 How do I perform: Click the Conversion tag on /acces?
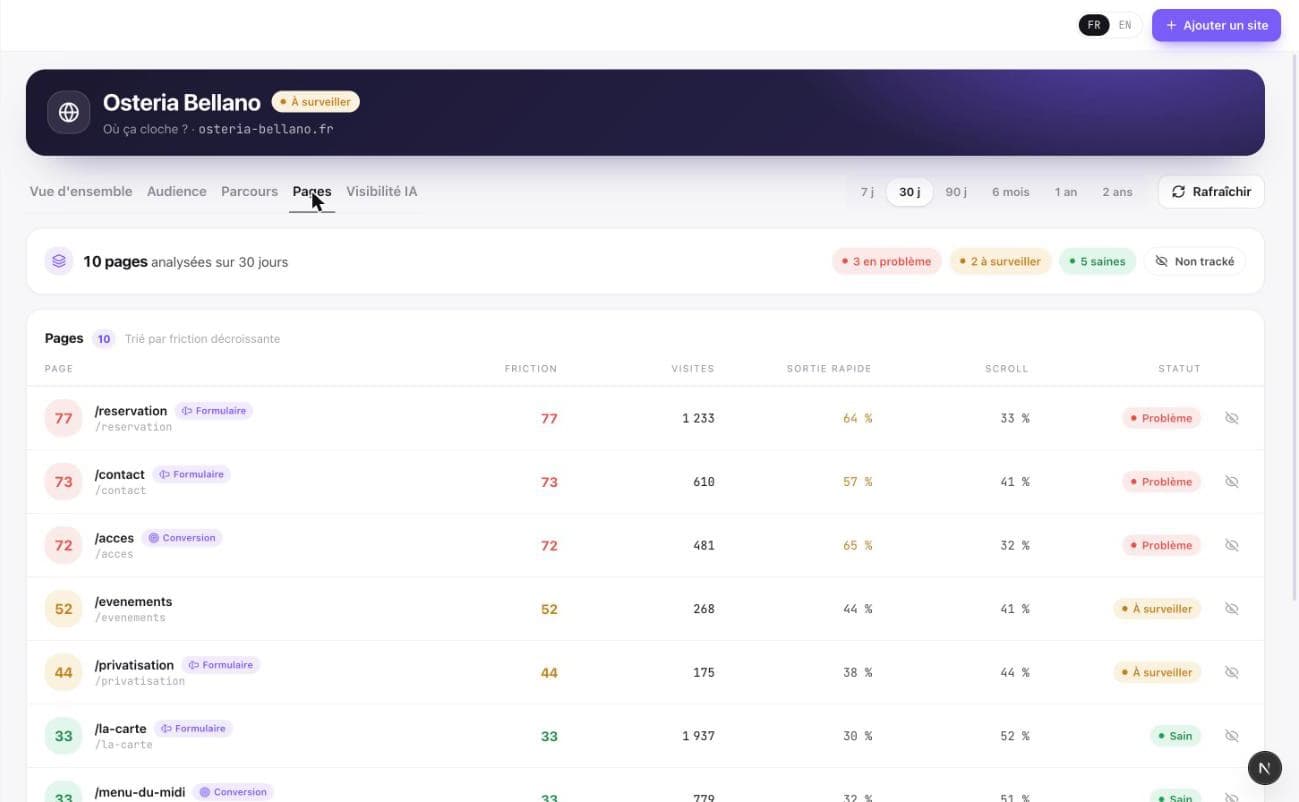pyautogui.click(x=182, y=538)
